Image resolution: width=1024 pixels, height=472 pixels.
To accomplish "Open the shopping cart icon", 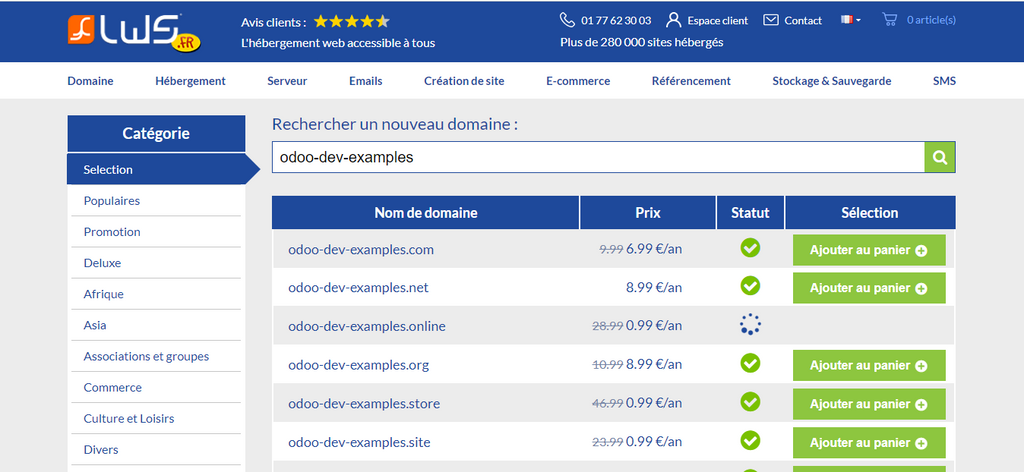I will click(889, 20).
